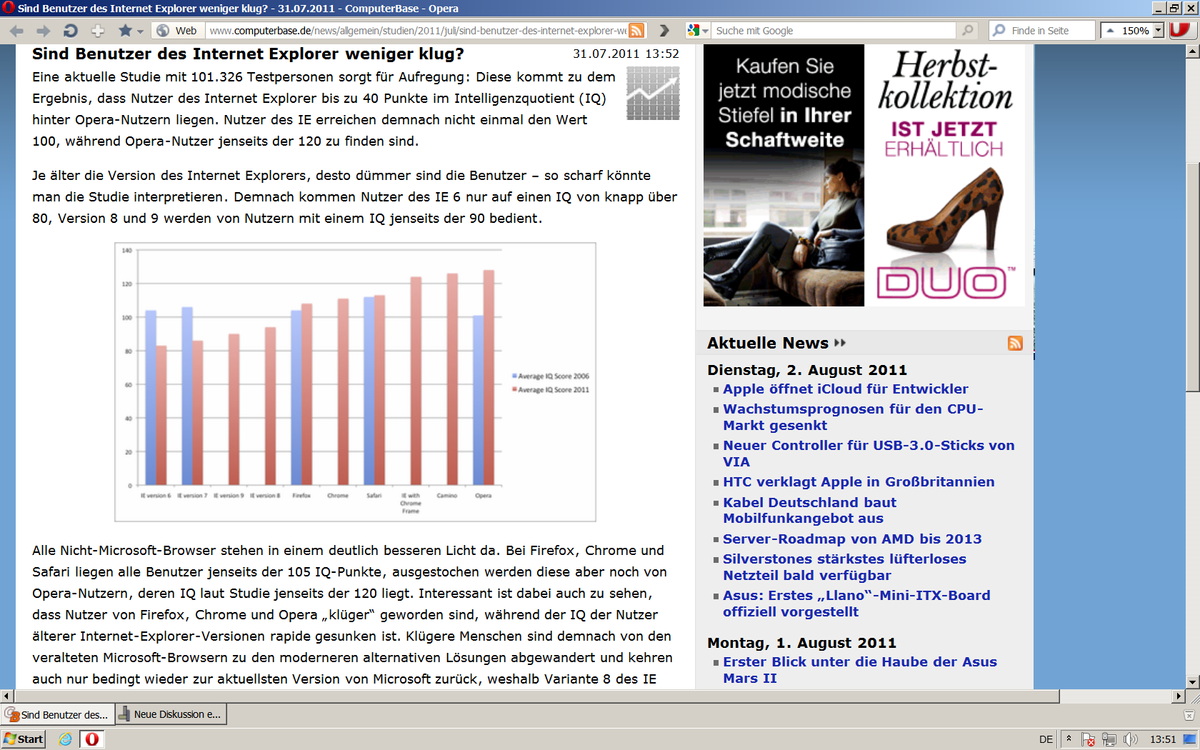Click the desktop icon beside the clock

pos(1191,739)
